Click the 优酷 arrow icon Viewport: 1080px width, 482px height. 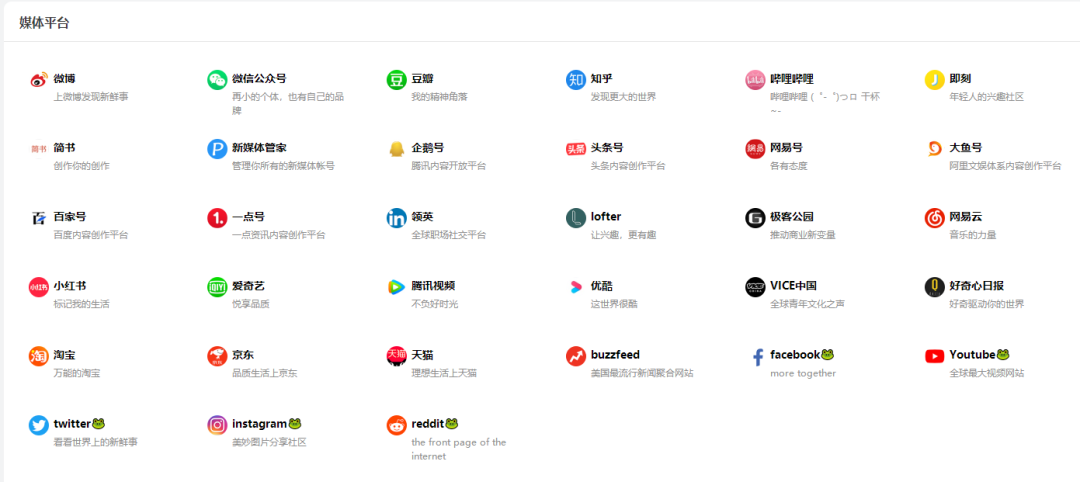pyautogui.click(x=576, y=287)
